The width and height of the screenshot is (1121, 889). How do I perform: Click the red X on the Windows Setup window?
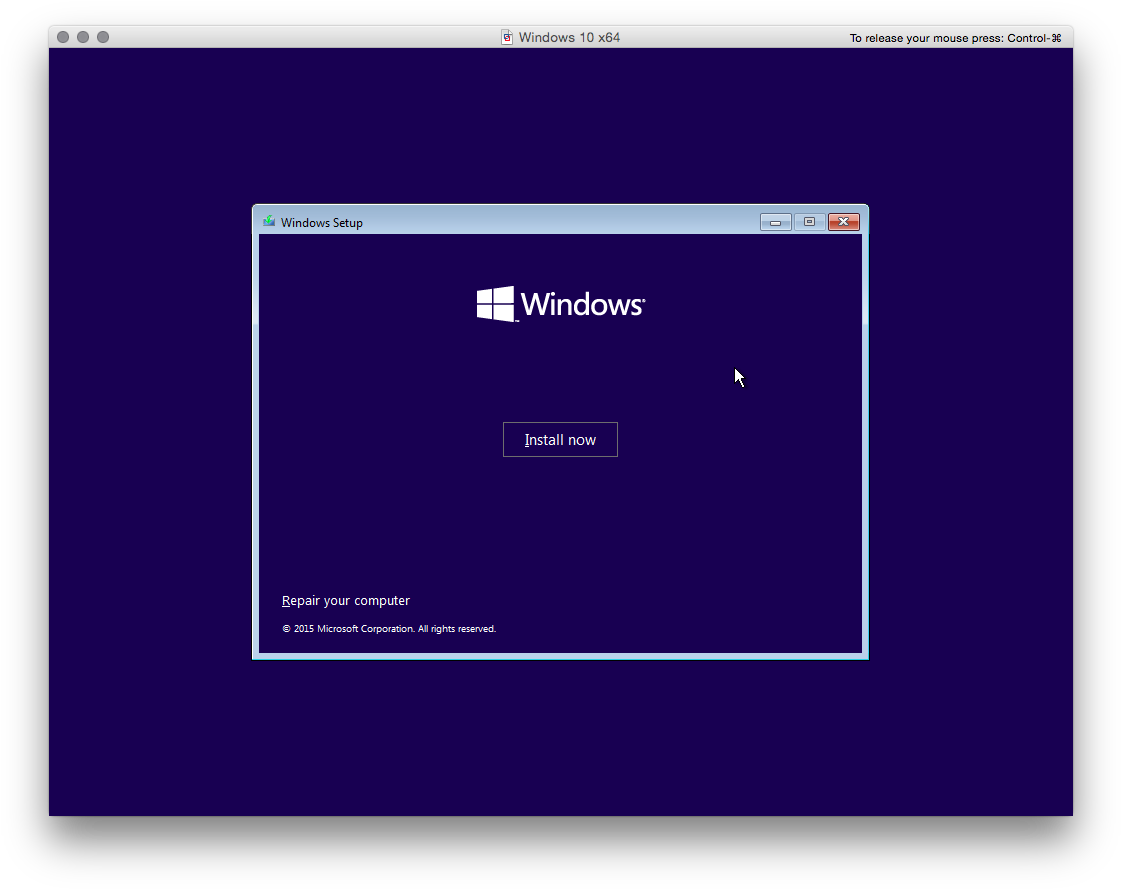(x=843, y=222)
